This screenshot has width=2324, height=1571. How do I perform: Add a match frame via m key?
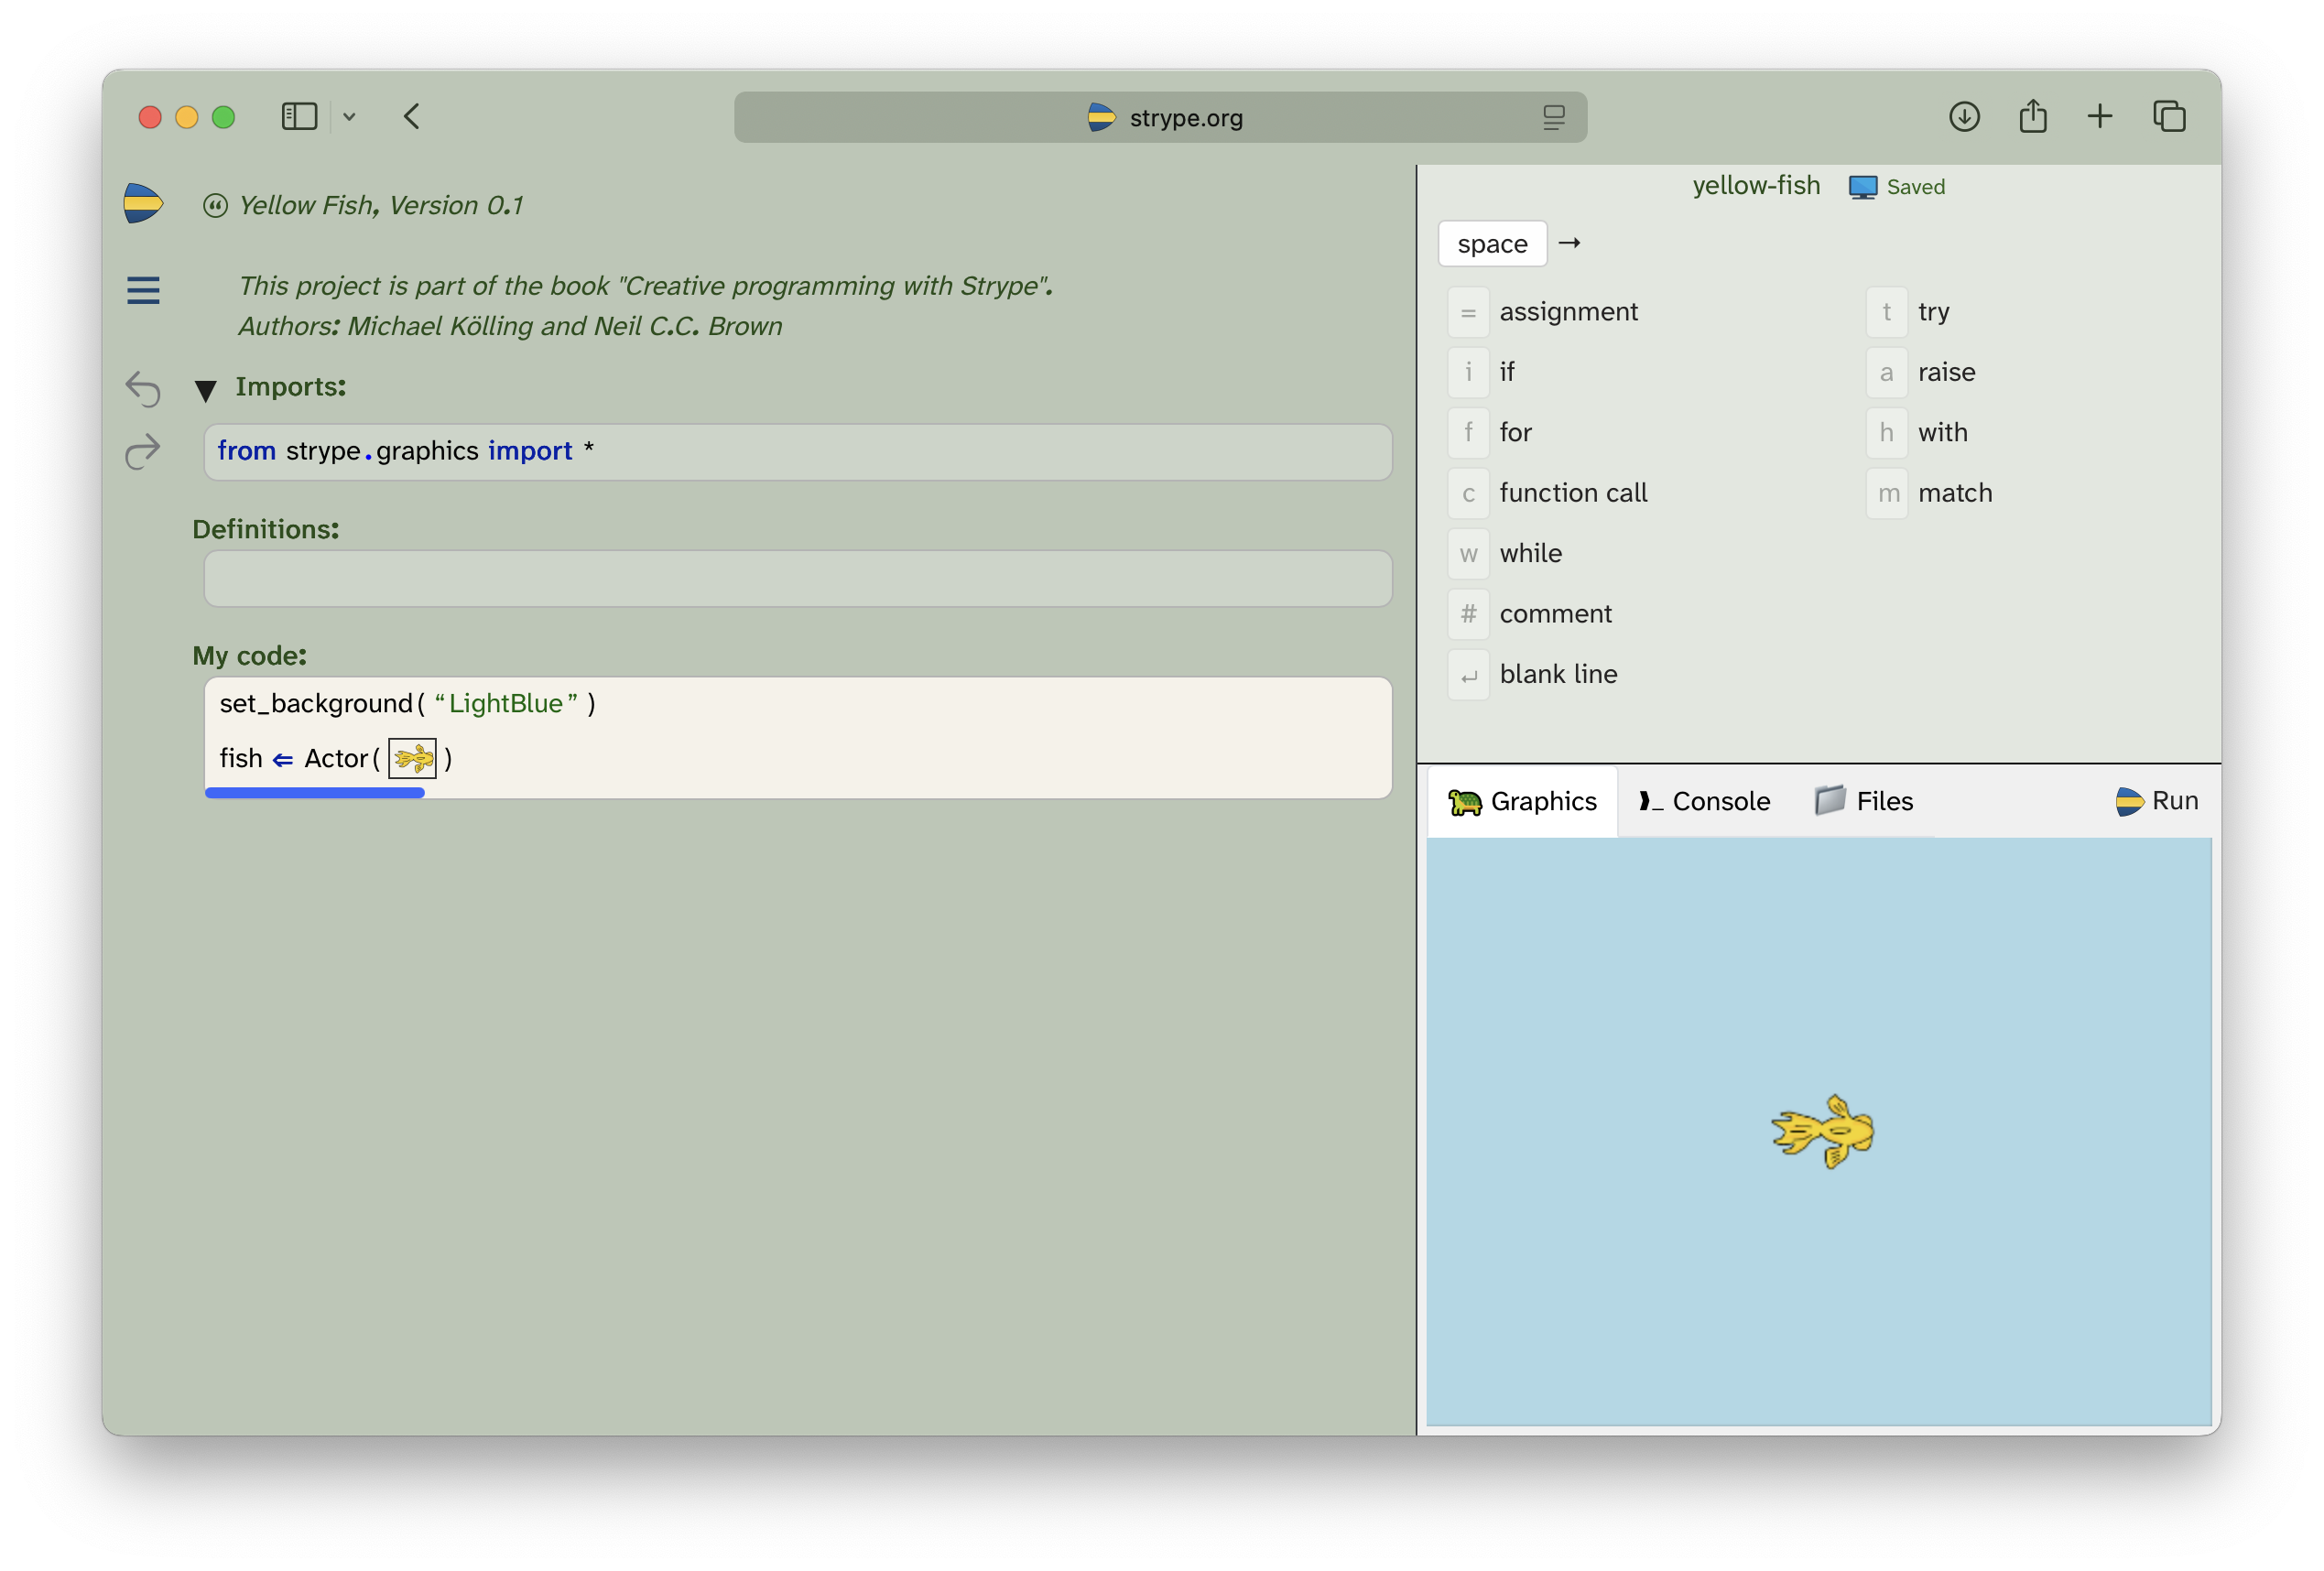pos(1887,493)
